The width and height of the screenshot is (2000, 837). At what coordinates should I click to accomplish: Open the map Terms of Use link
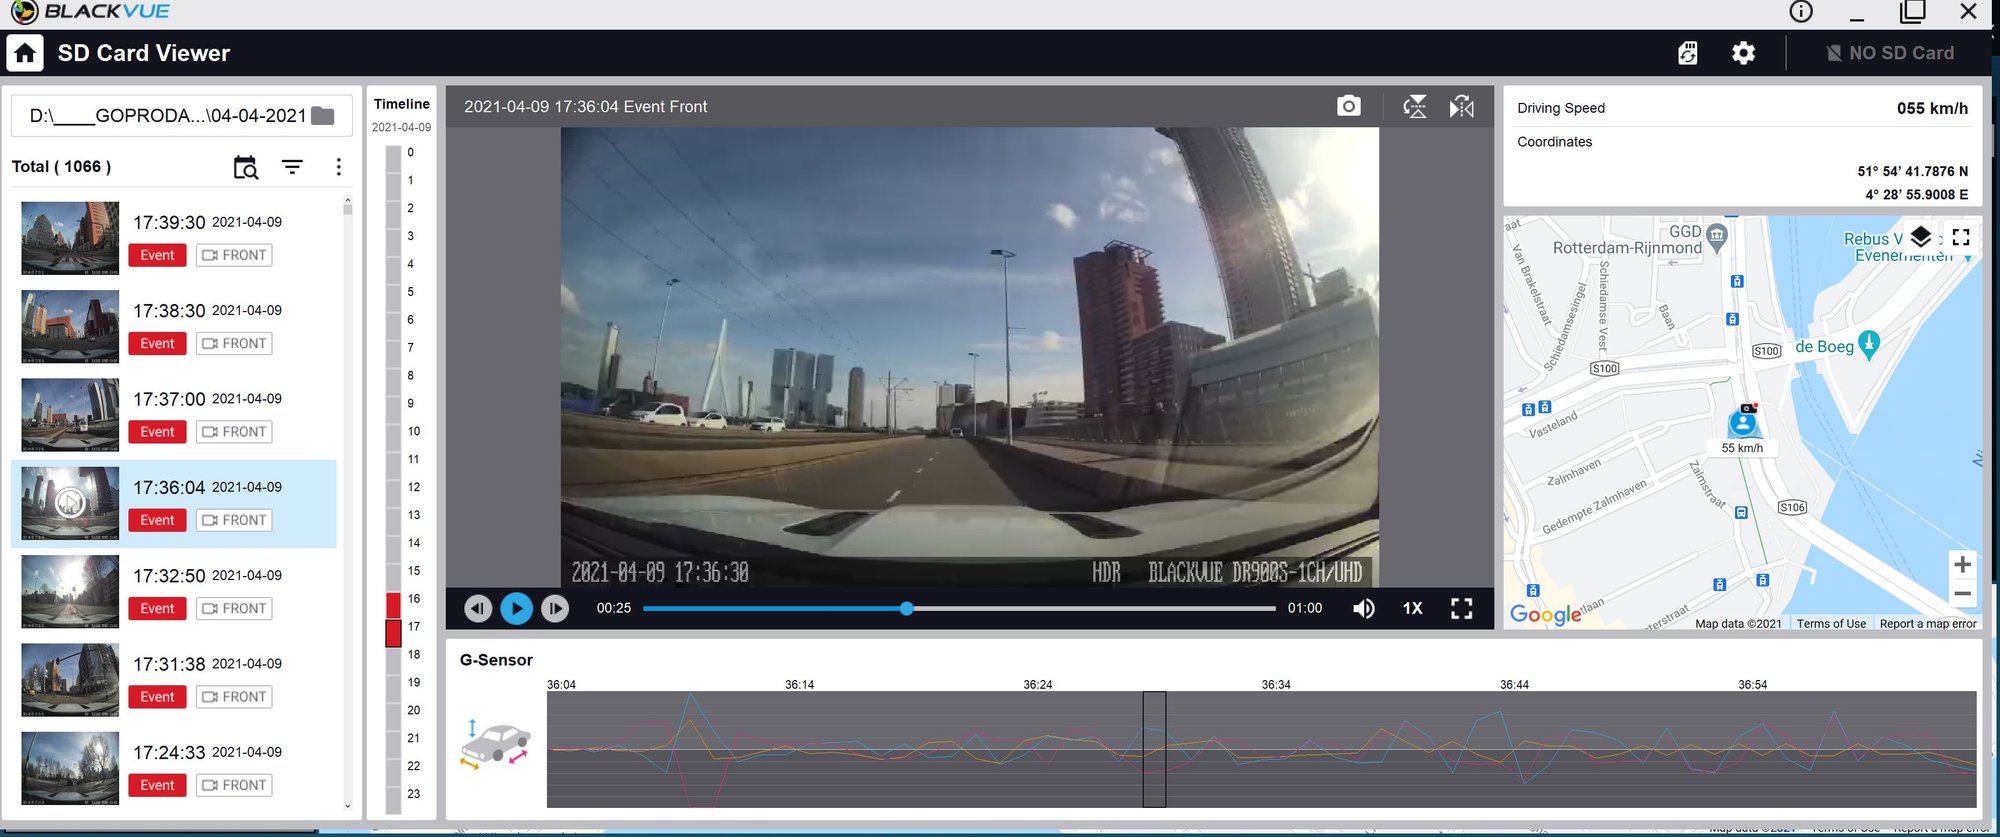[1830, 624]
